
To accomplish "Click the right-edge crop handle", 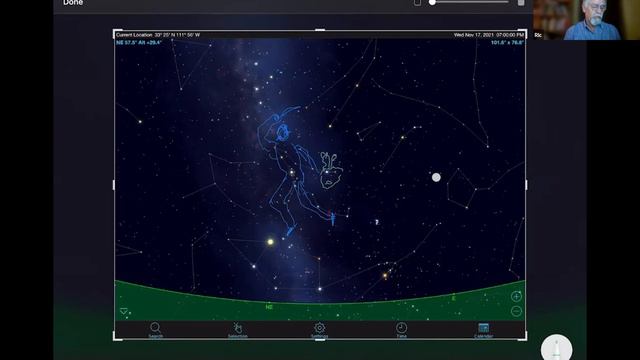I will click(526, 185).
